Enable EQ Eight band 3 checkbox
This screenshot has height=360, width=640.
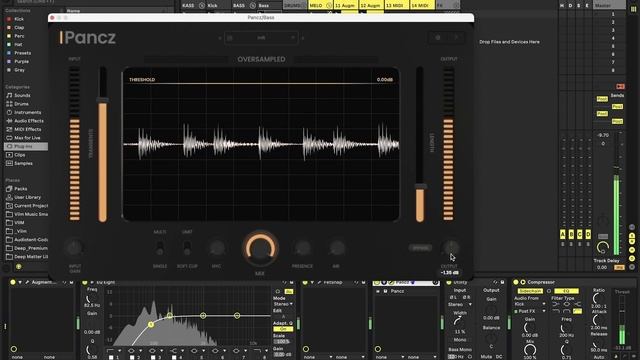click(153, 357)
